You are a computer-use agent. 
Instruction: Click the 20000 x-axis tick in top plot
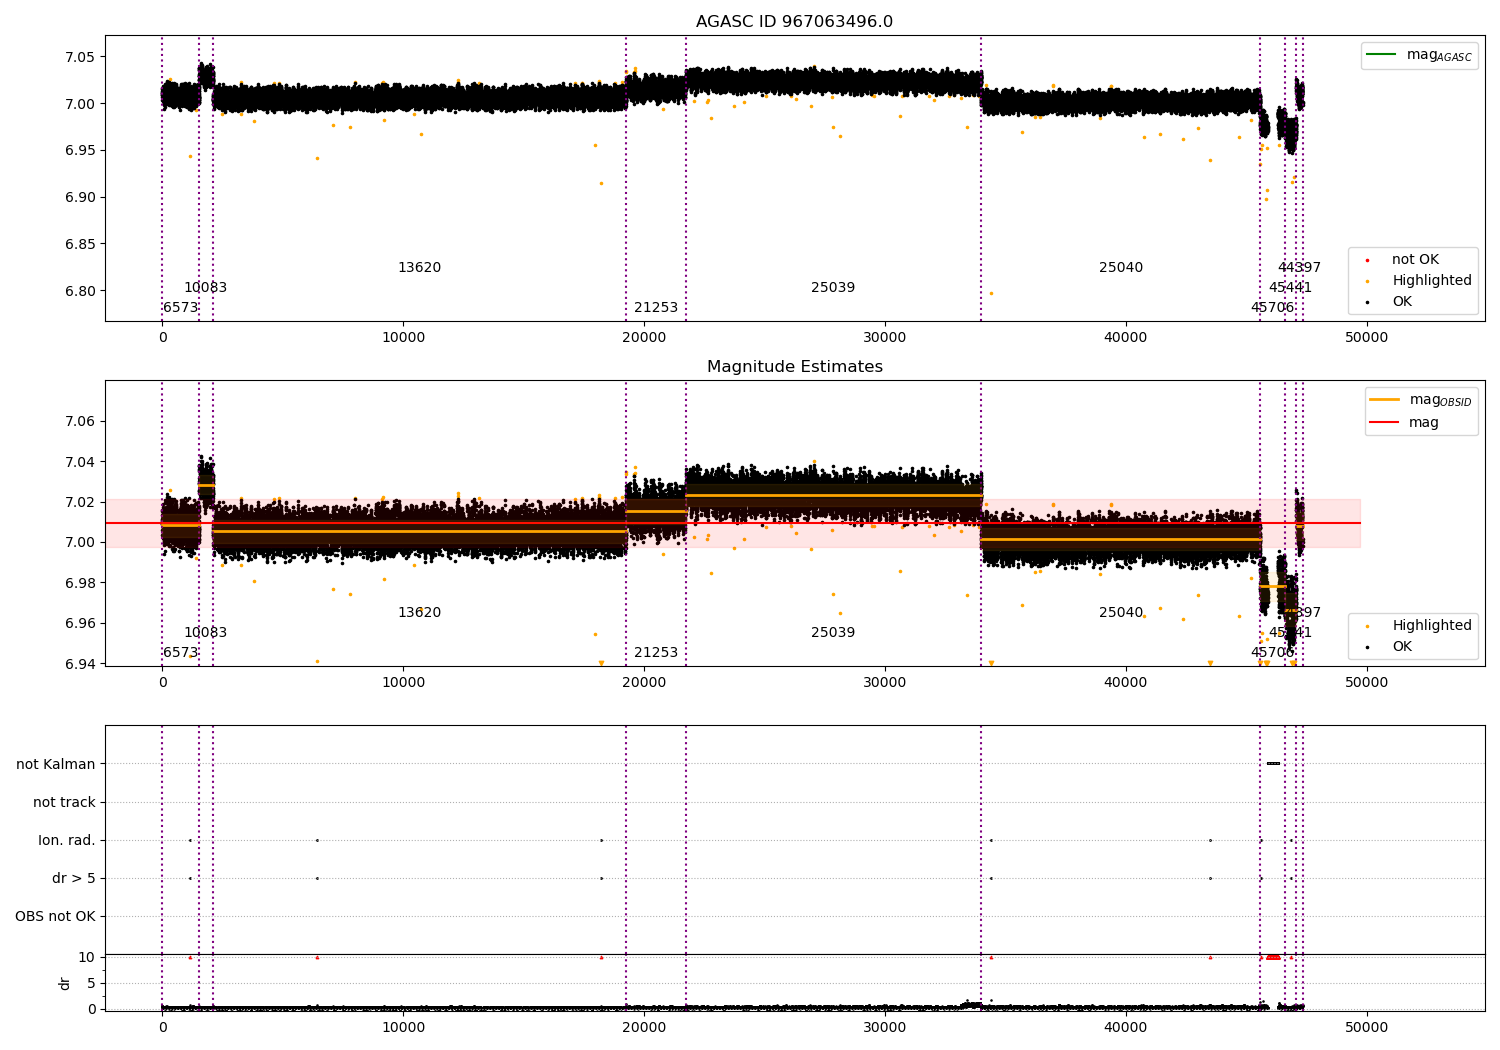644,338
